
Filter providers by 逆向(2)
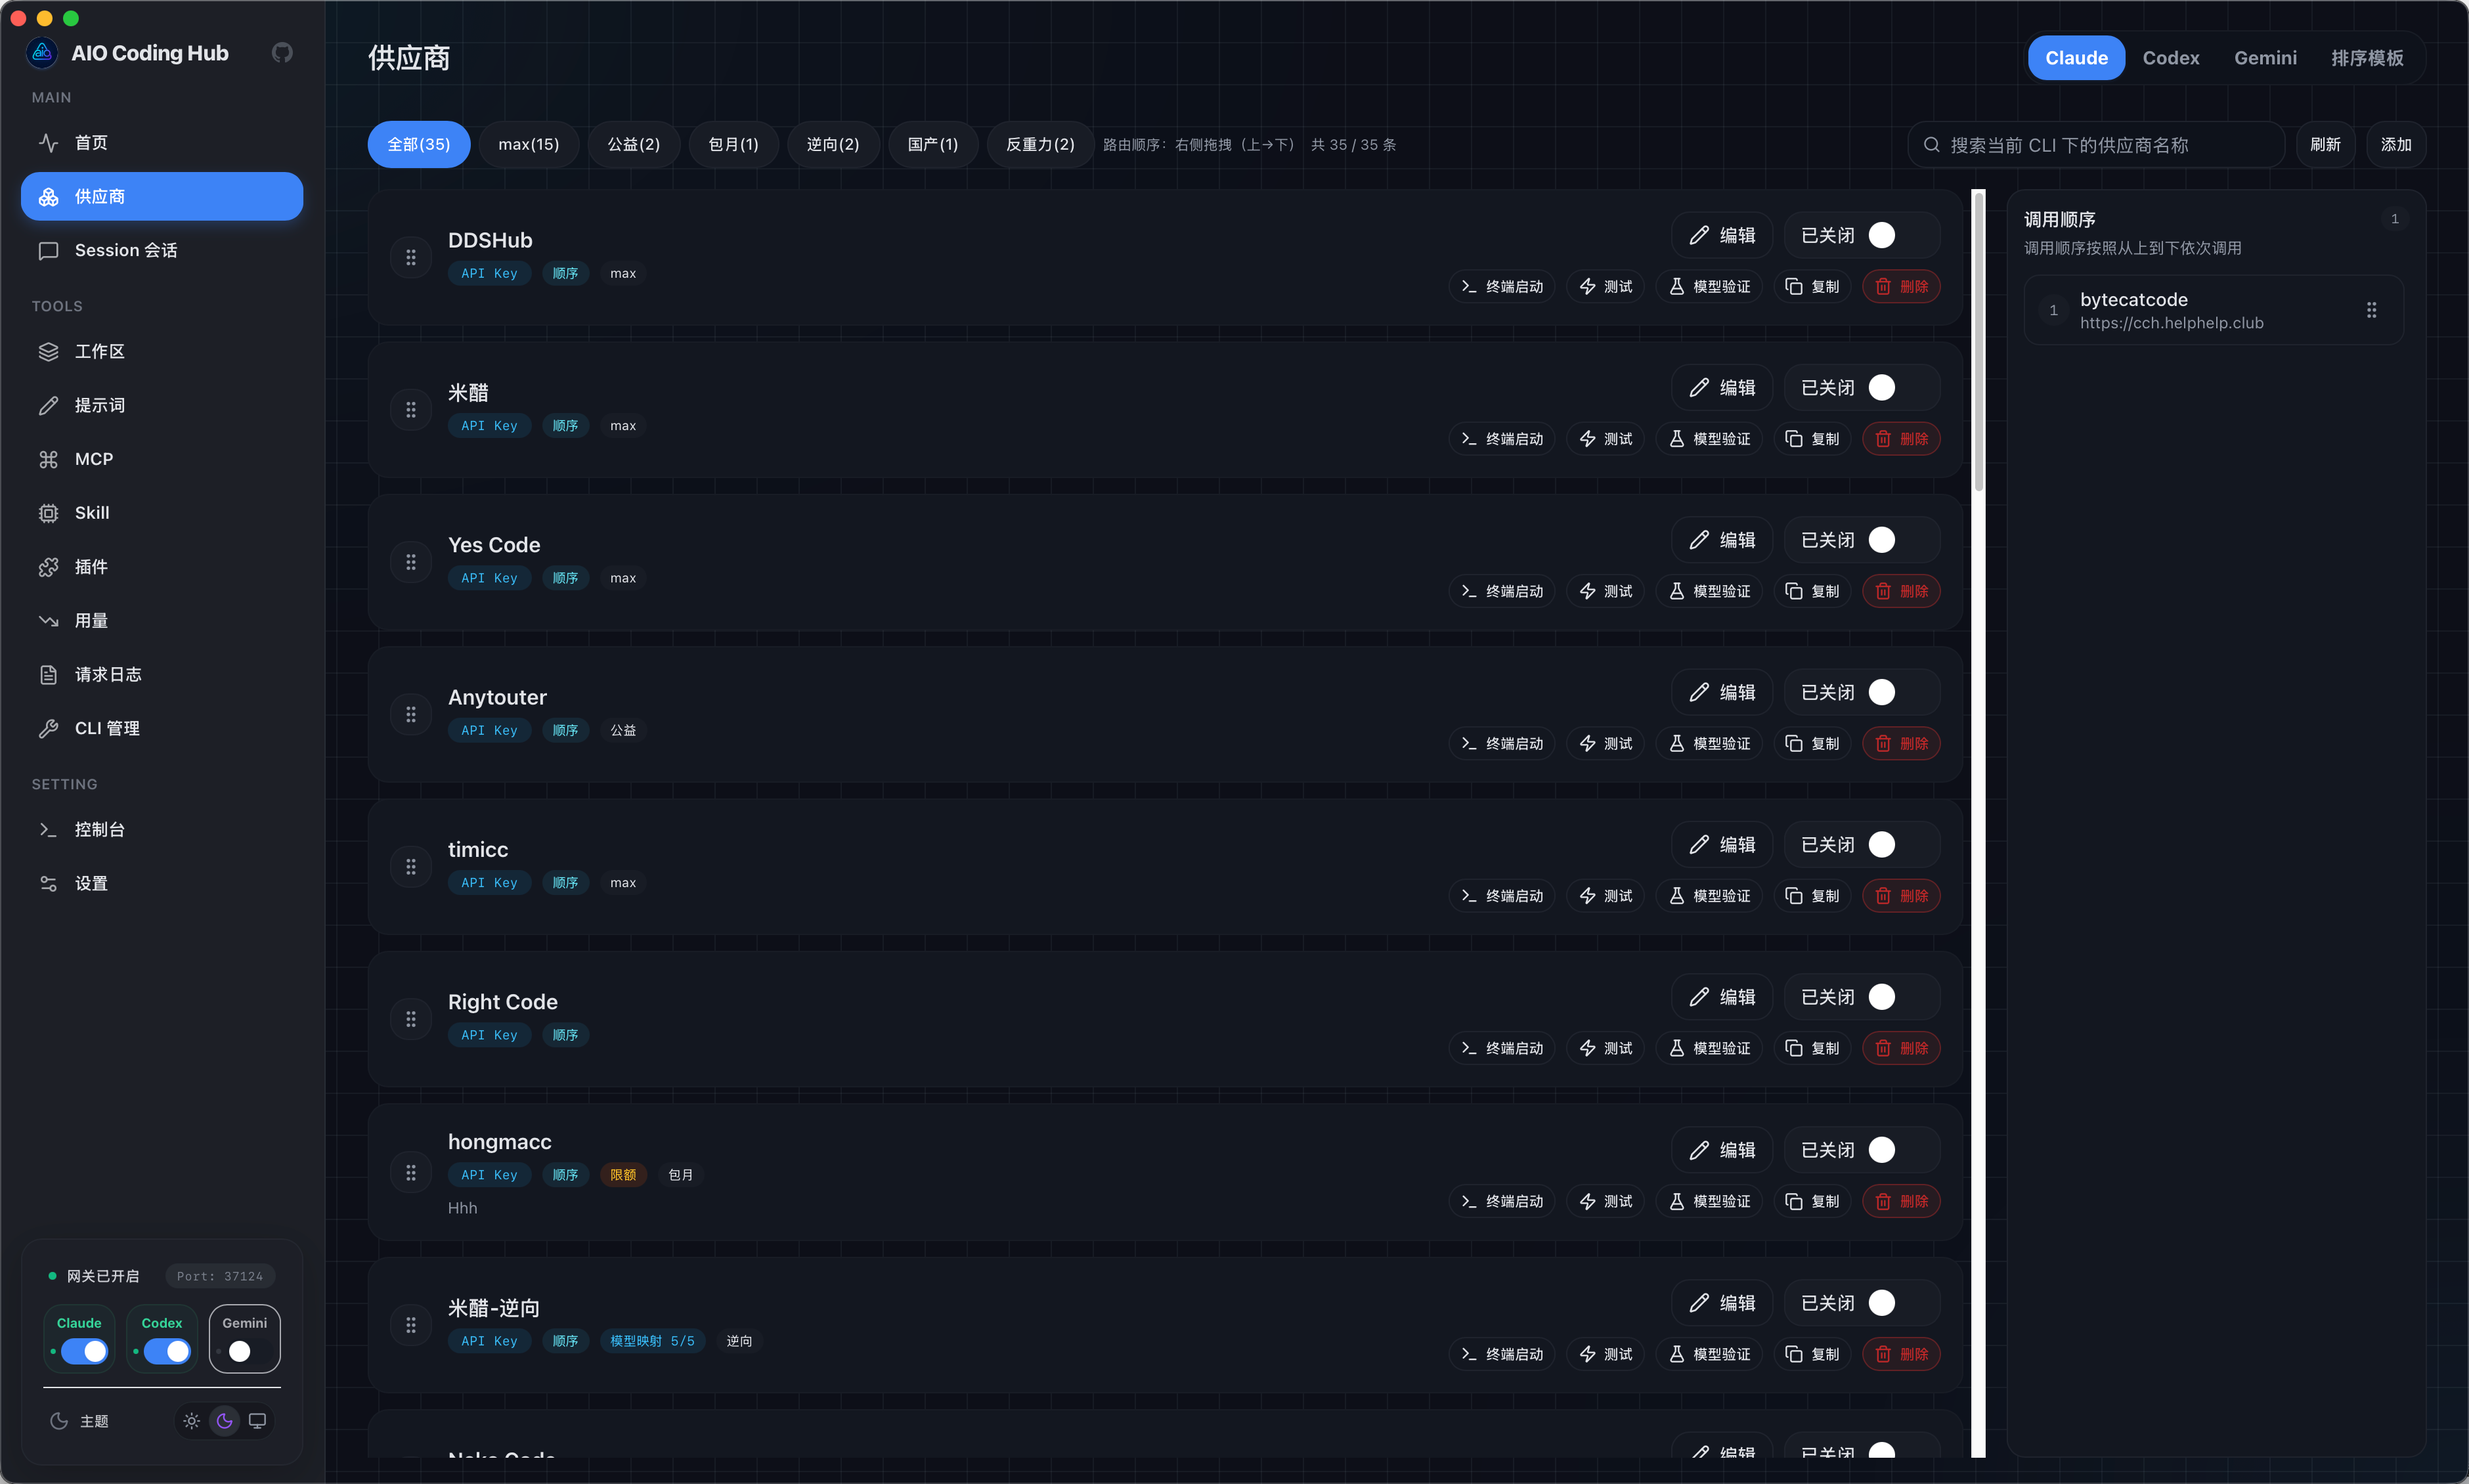tap(832, 145)
